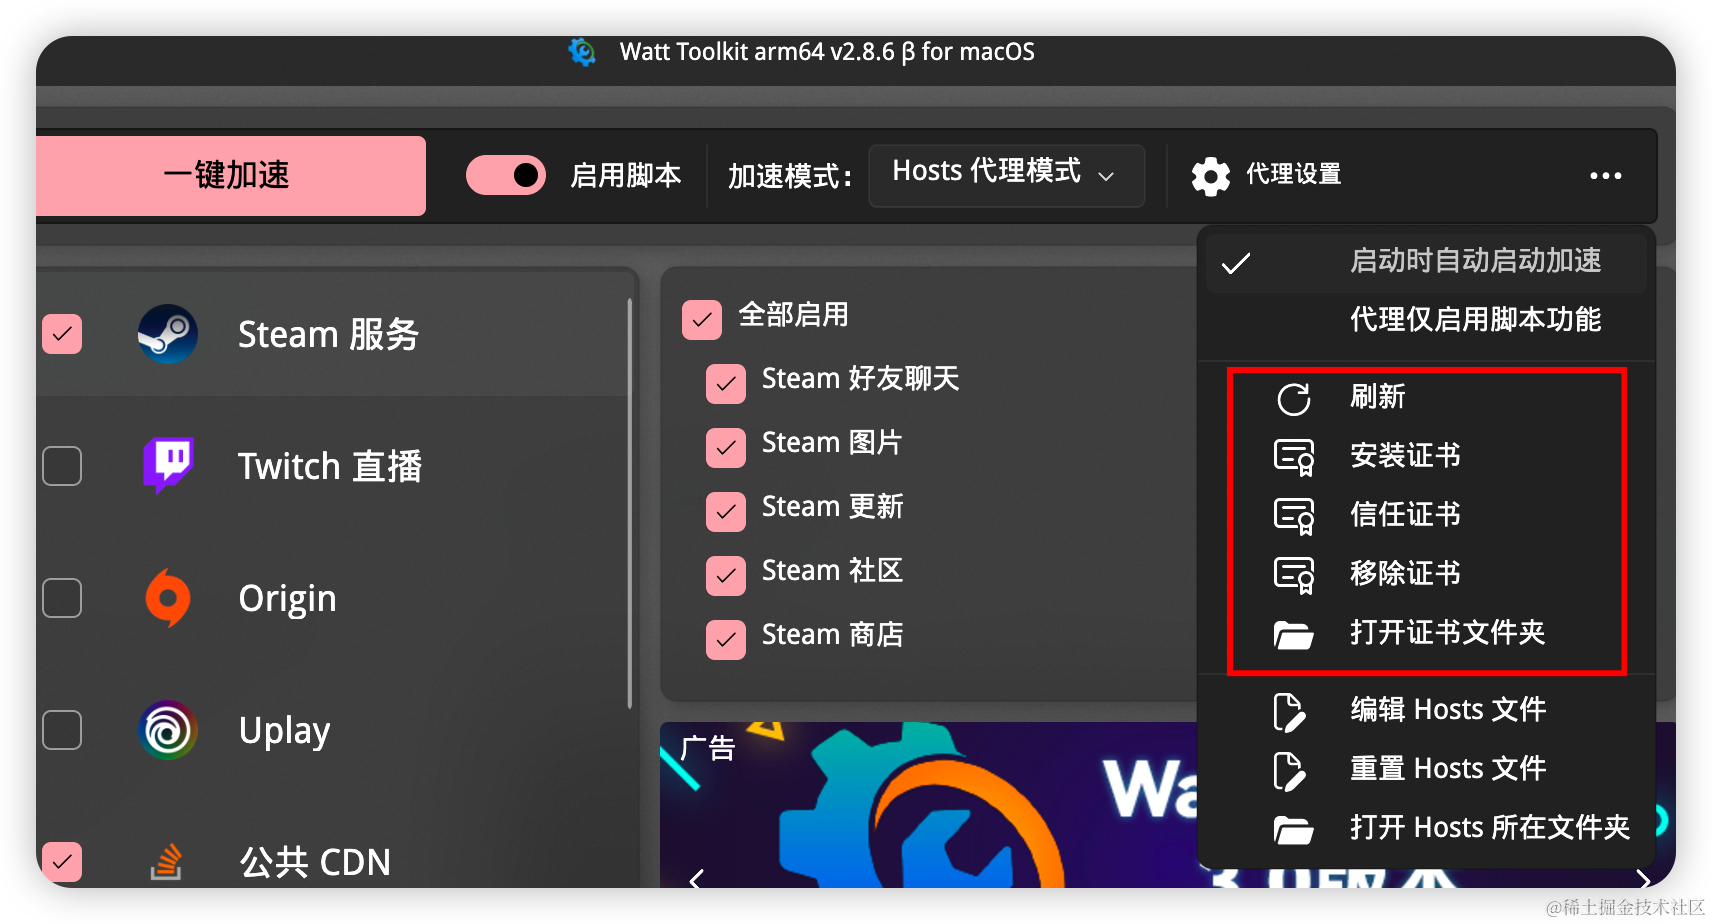Click the certificate icon beside 信任证书
This screenshot has height=924, width=1712.
click(x=1294, y=516)
